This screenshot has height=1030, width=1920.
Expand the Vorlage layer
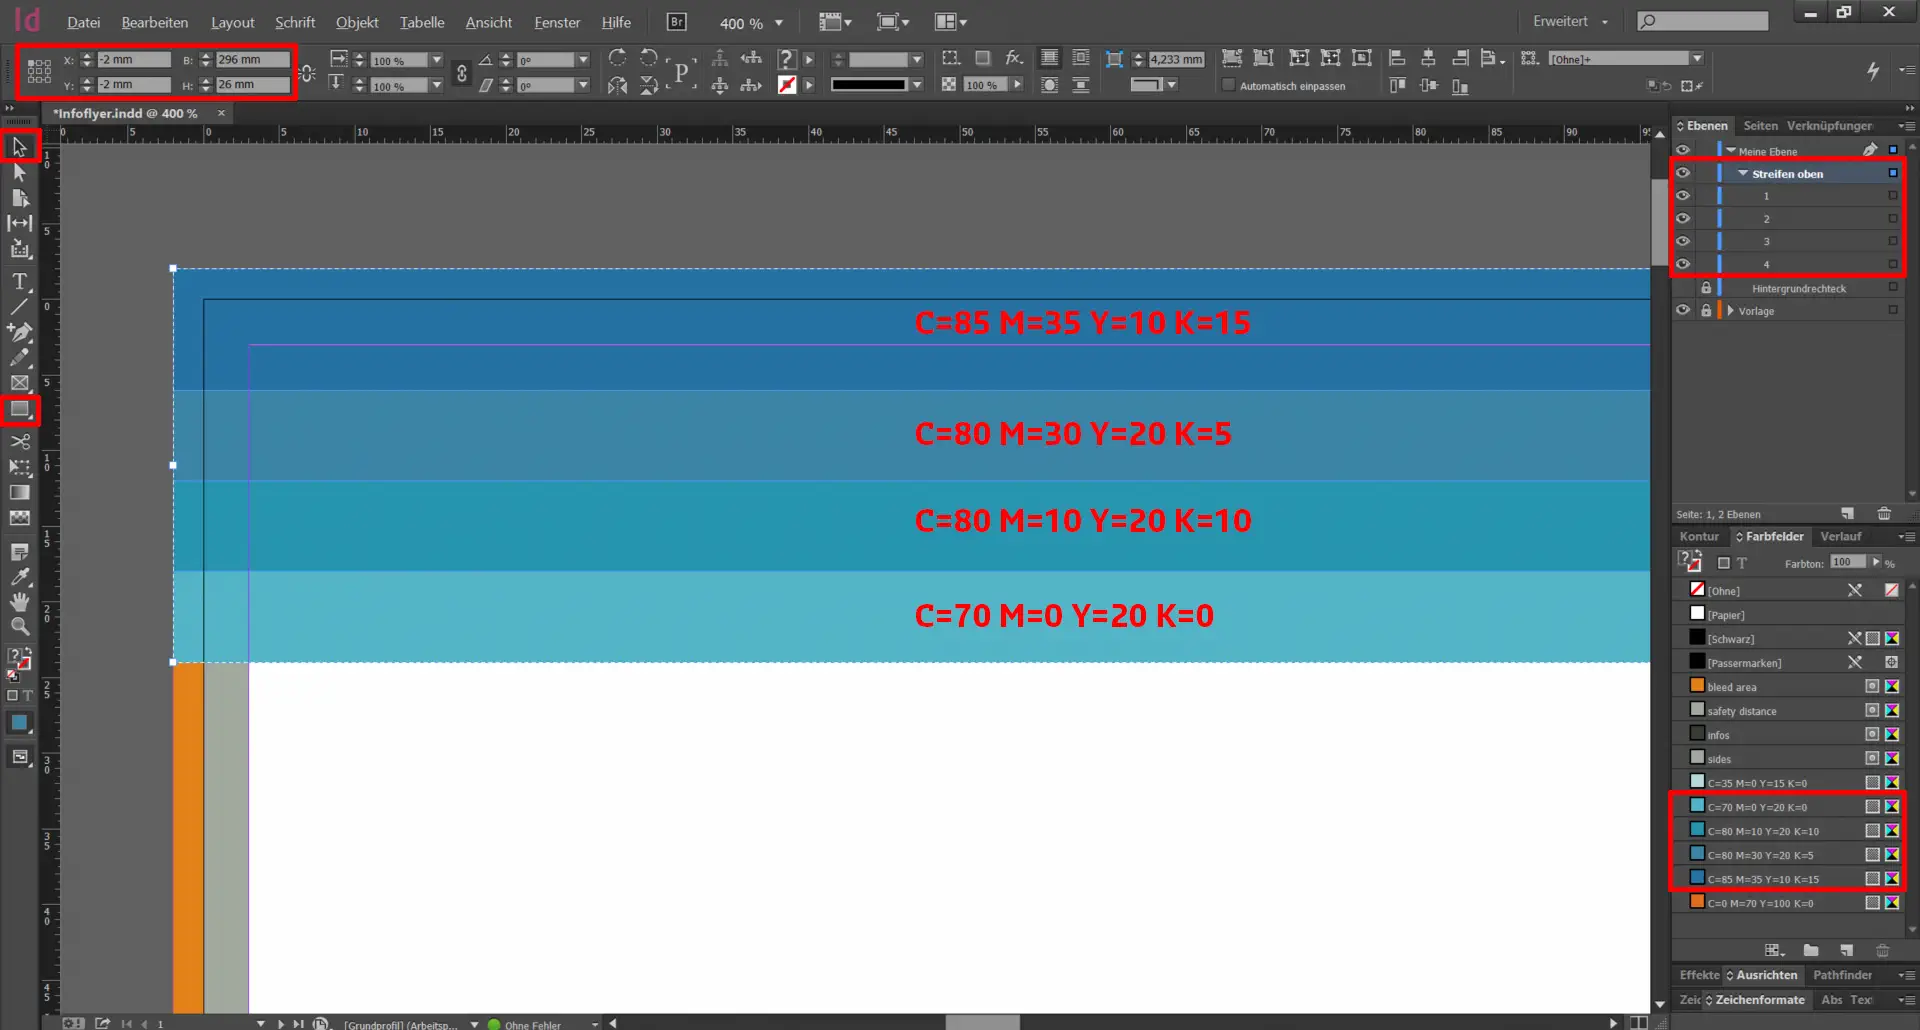pyautogui.click(x=1730, y=311)
